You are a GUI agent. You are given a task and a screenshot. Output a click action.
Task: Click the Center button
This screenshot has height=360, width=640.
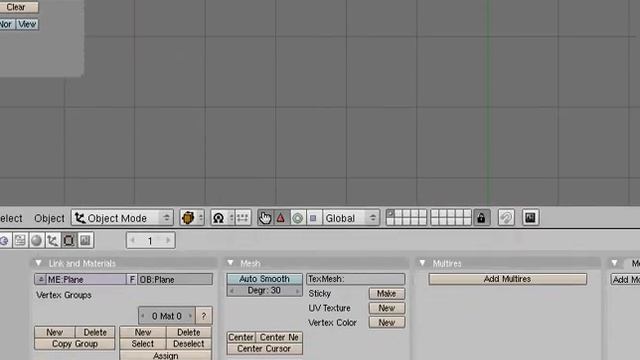(x=241, y=337)
